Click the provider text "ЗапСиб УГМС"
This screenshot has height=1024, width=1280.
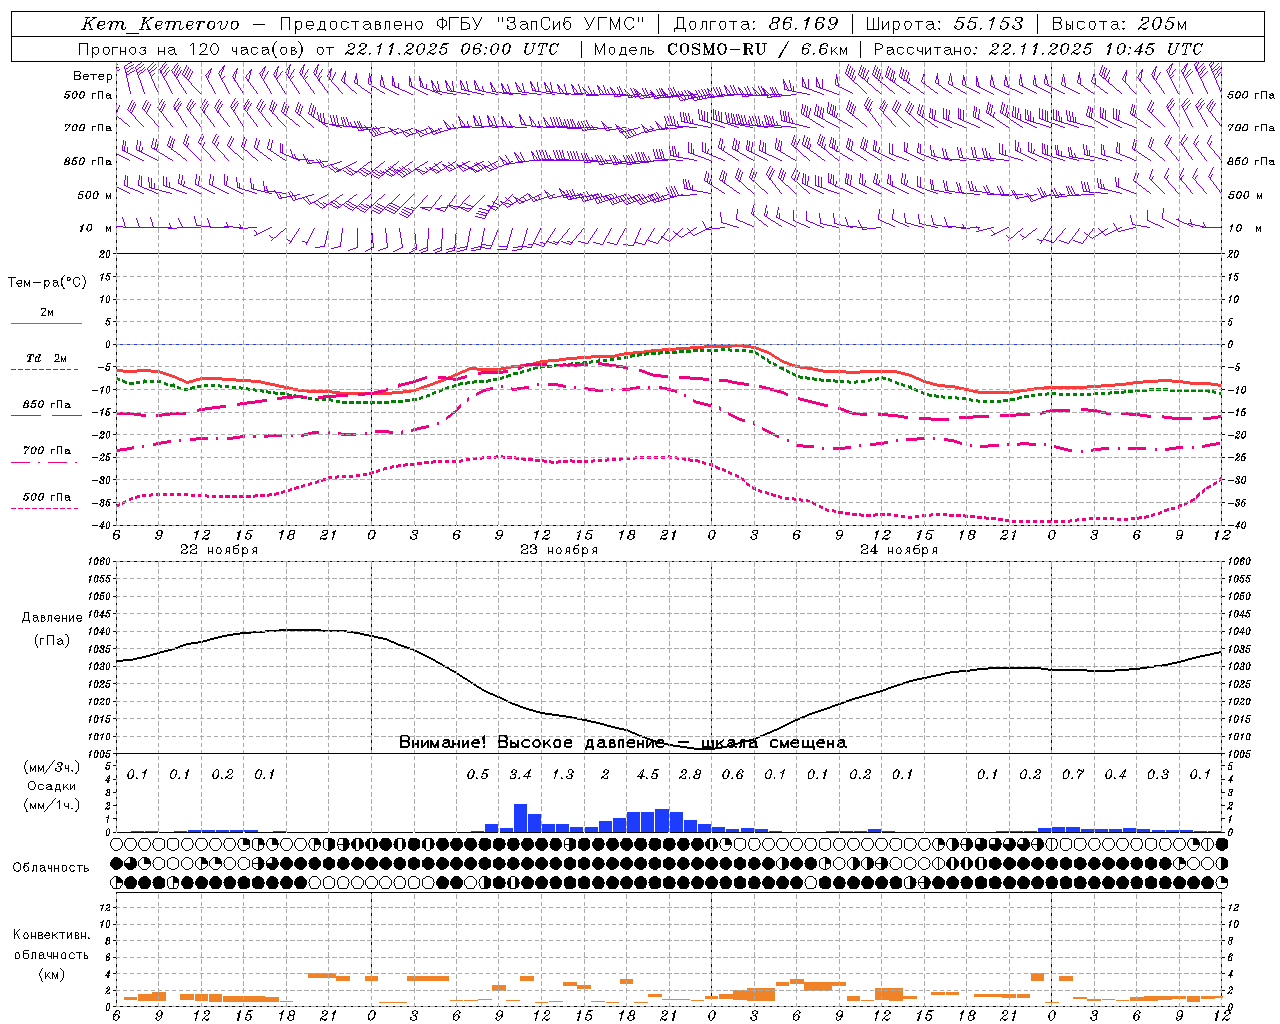(x=571, y=24)
